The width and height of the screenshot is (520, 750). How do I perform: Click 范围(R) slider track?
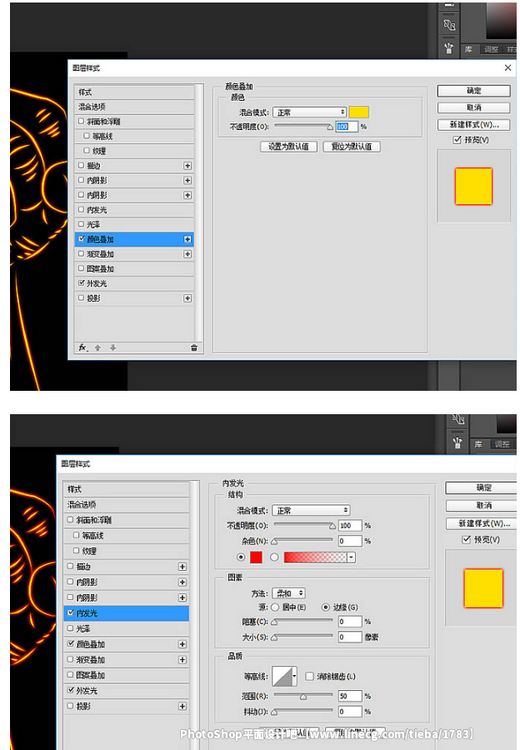(303, 696)
